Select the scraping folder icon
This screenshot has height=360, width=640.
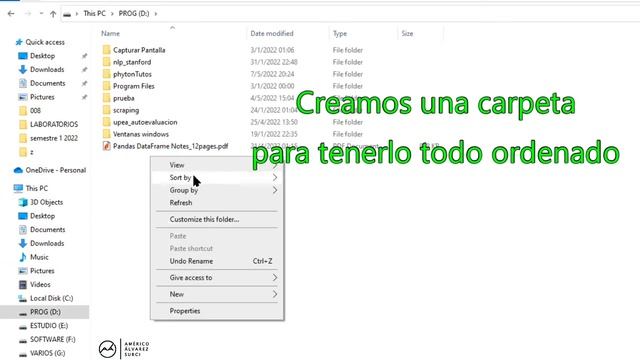pos(107,110)
